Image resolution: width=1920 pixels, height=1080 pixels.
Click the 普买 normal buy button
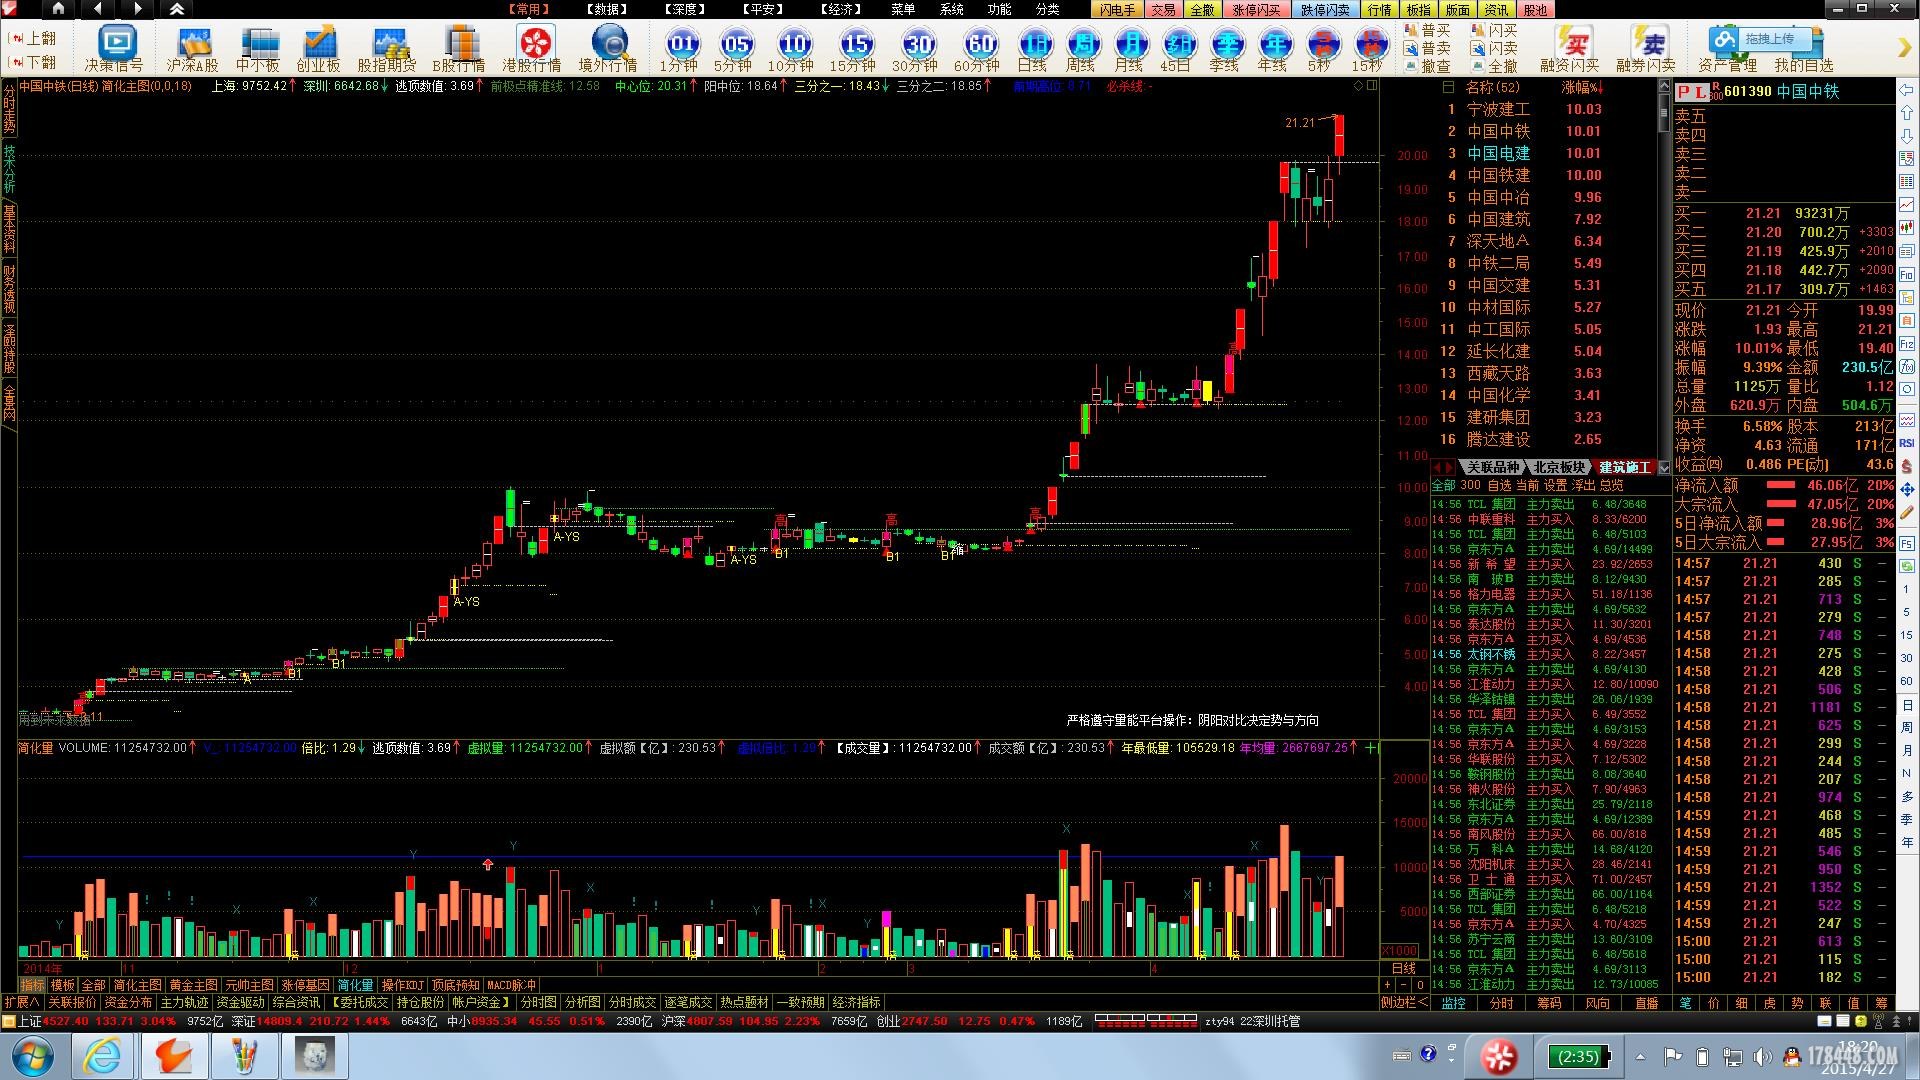[x=1427, y=31]
